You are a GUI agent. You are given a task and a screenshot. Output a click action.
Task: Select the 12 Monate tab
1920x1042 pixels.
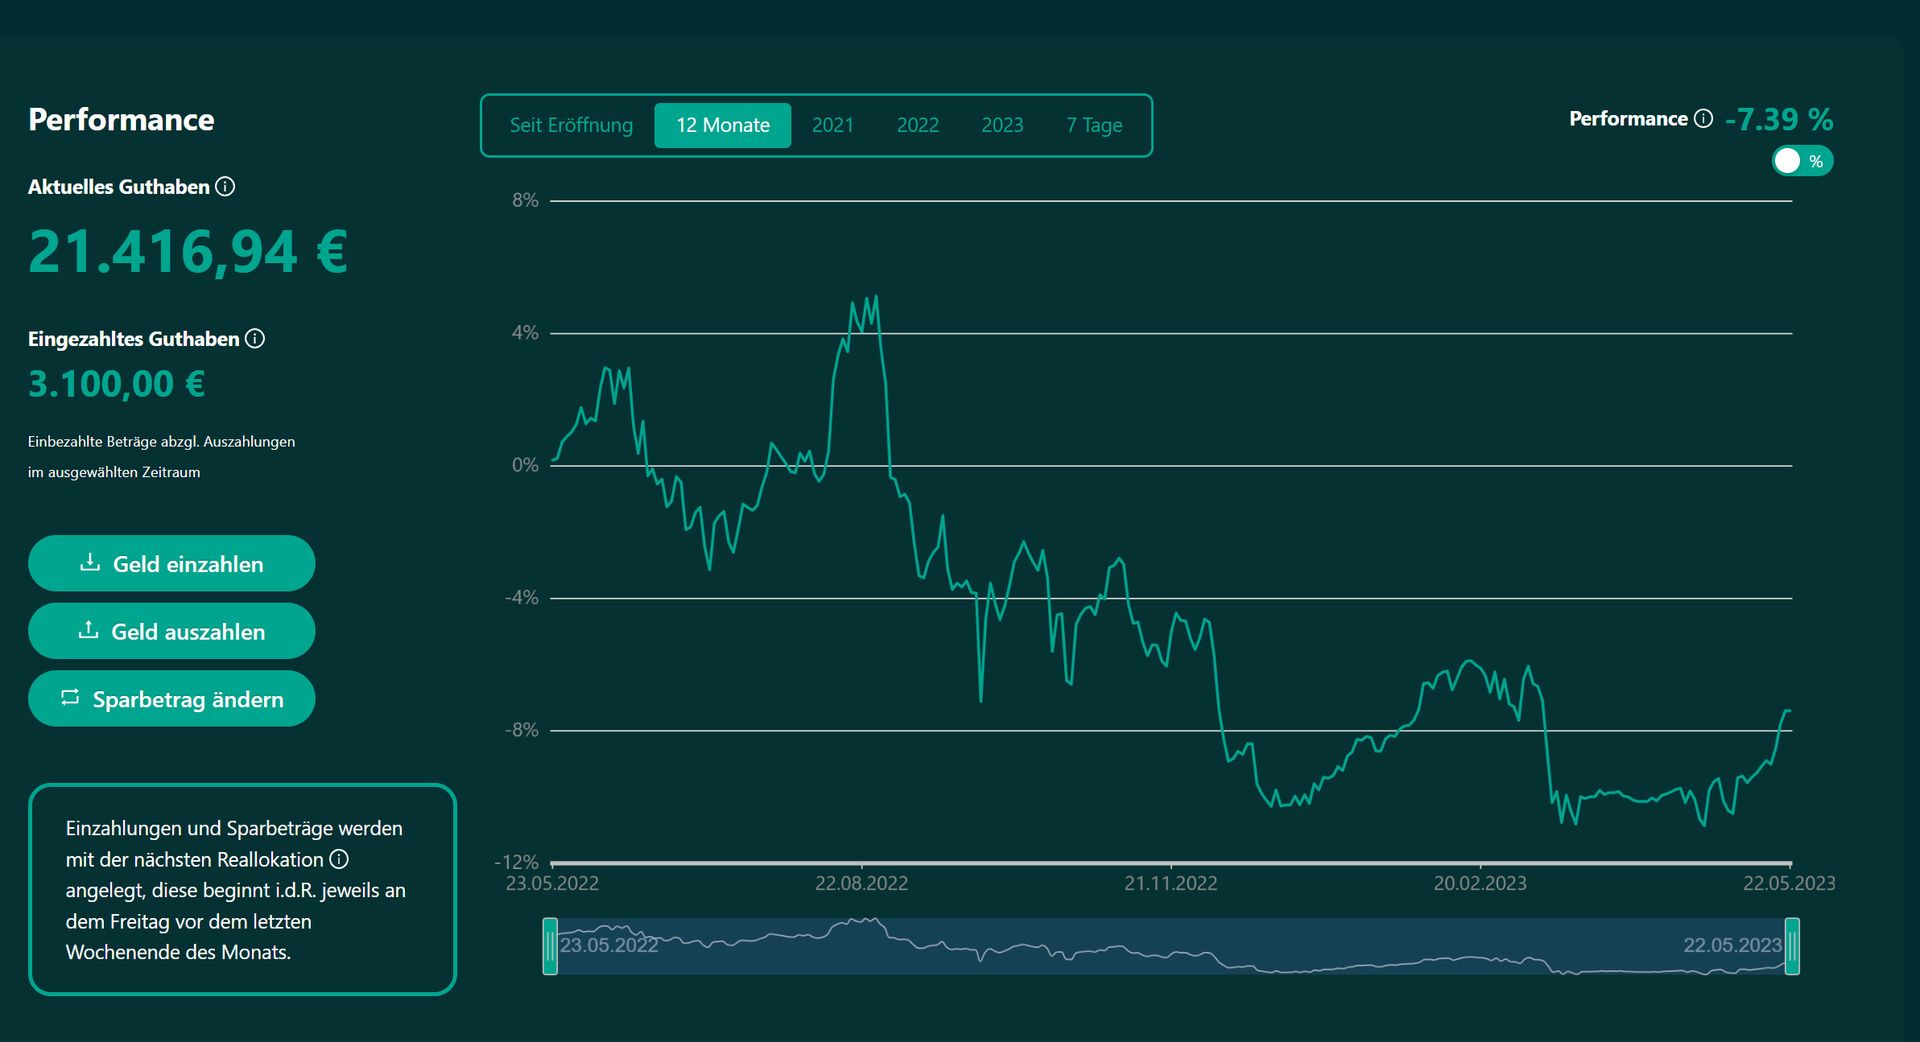click(722, 125)
